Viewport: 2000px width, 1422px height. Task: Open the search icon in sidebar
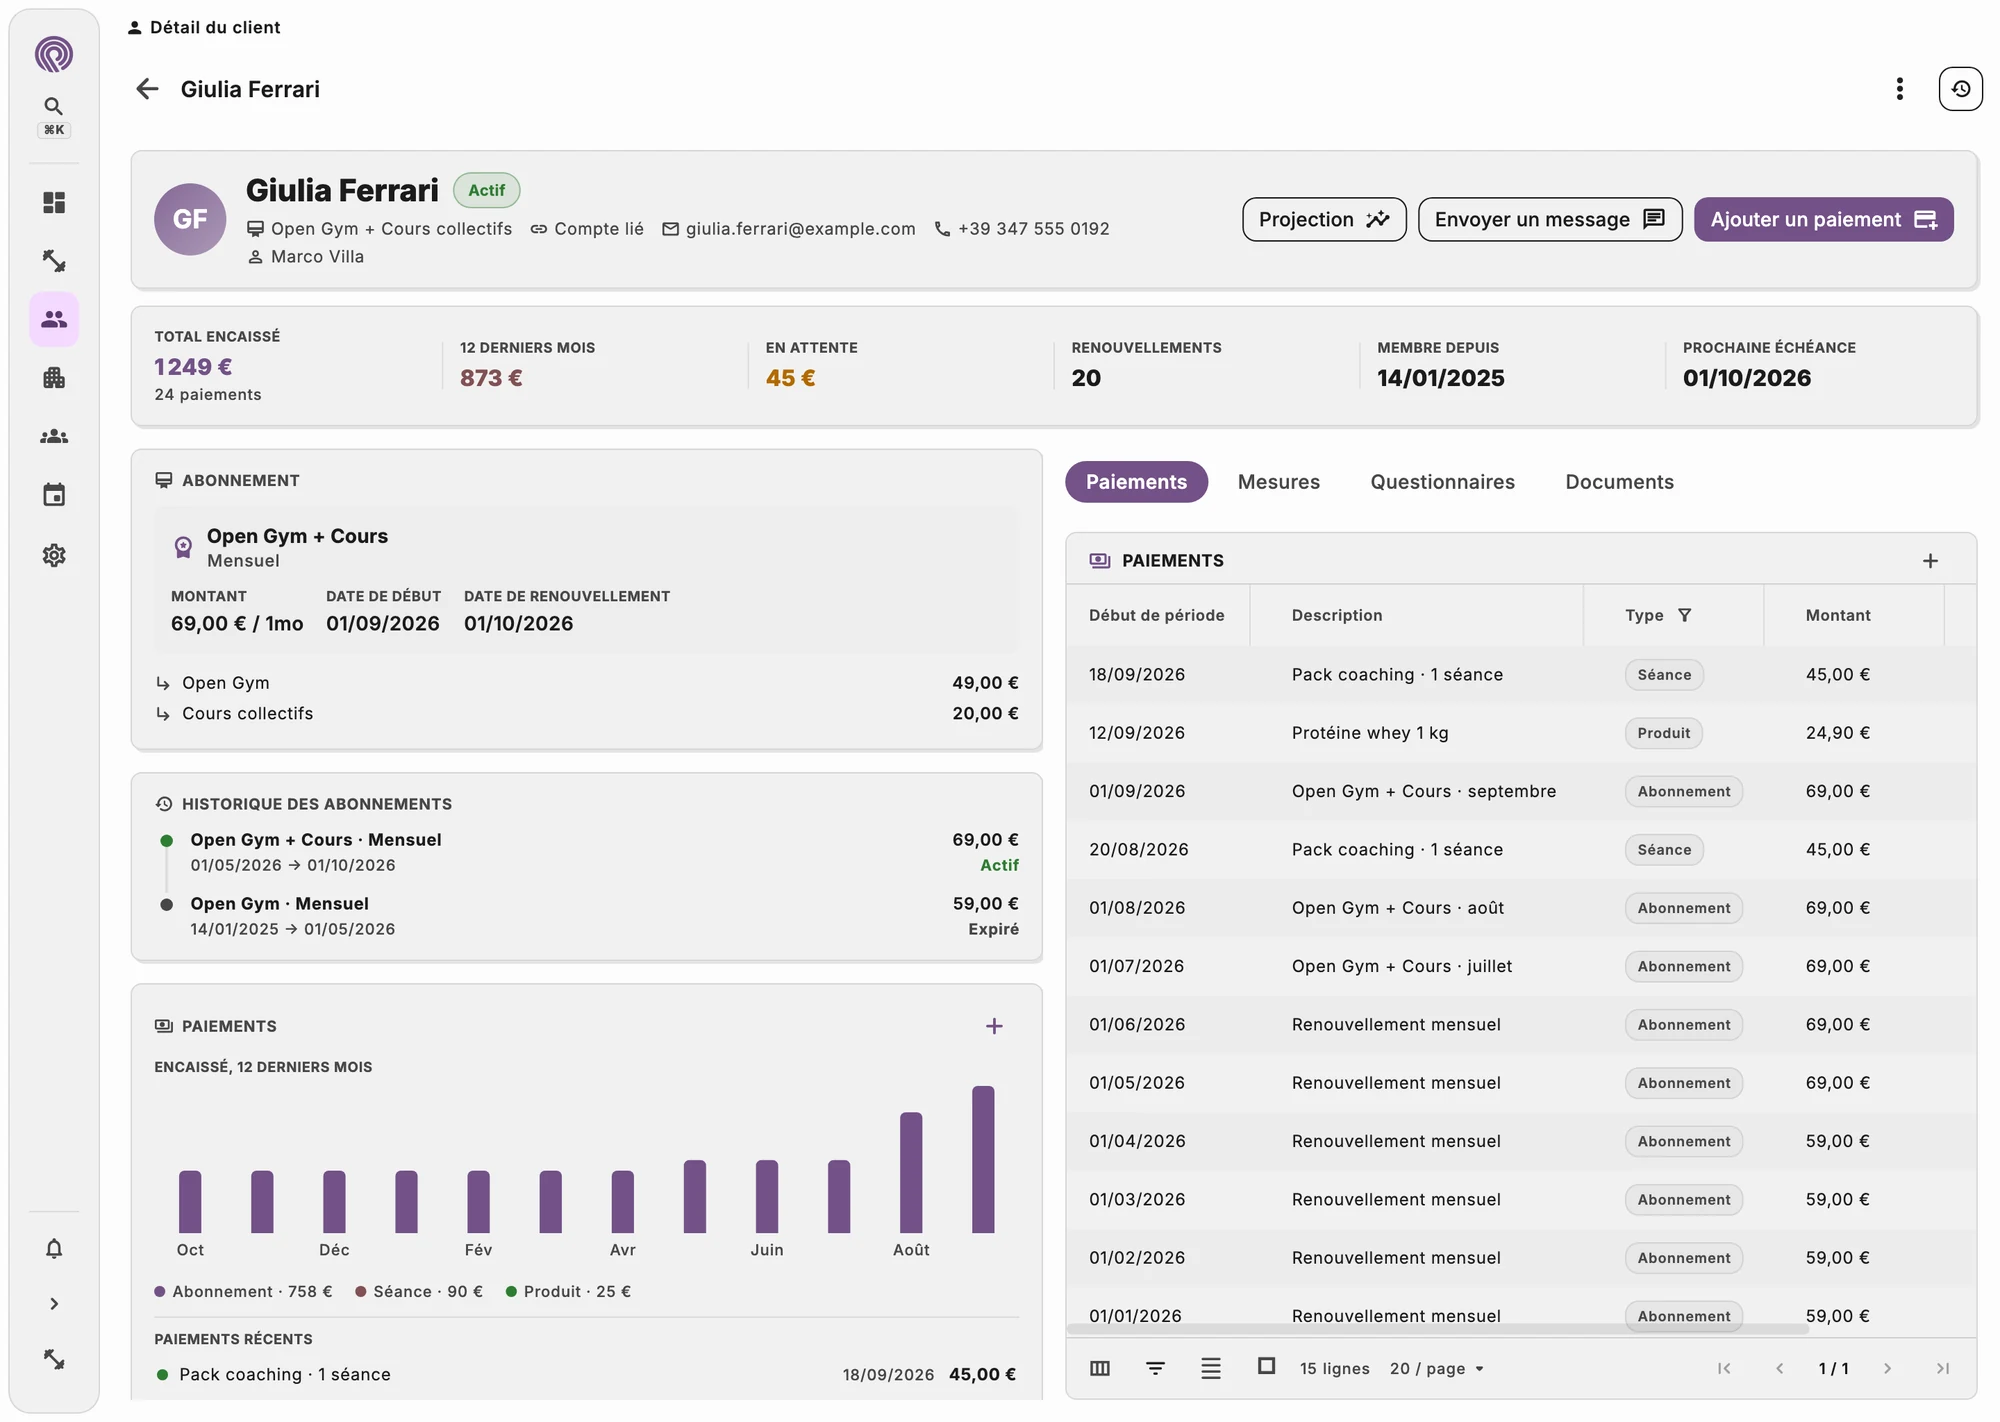54,106
